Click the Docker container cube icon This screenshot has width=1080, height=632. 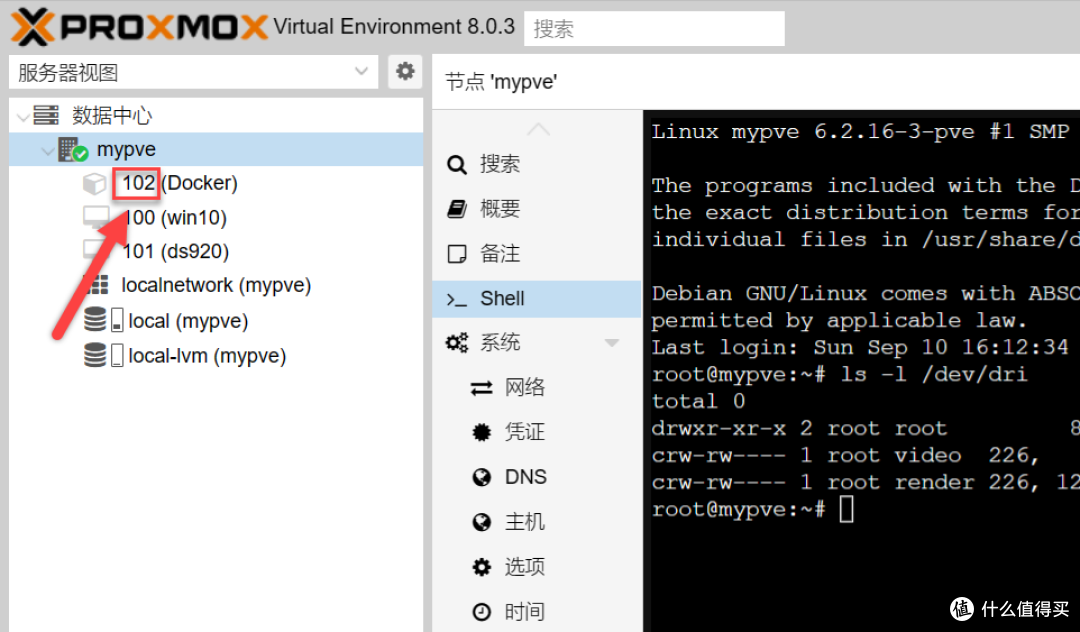[x=94, y=184]
